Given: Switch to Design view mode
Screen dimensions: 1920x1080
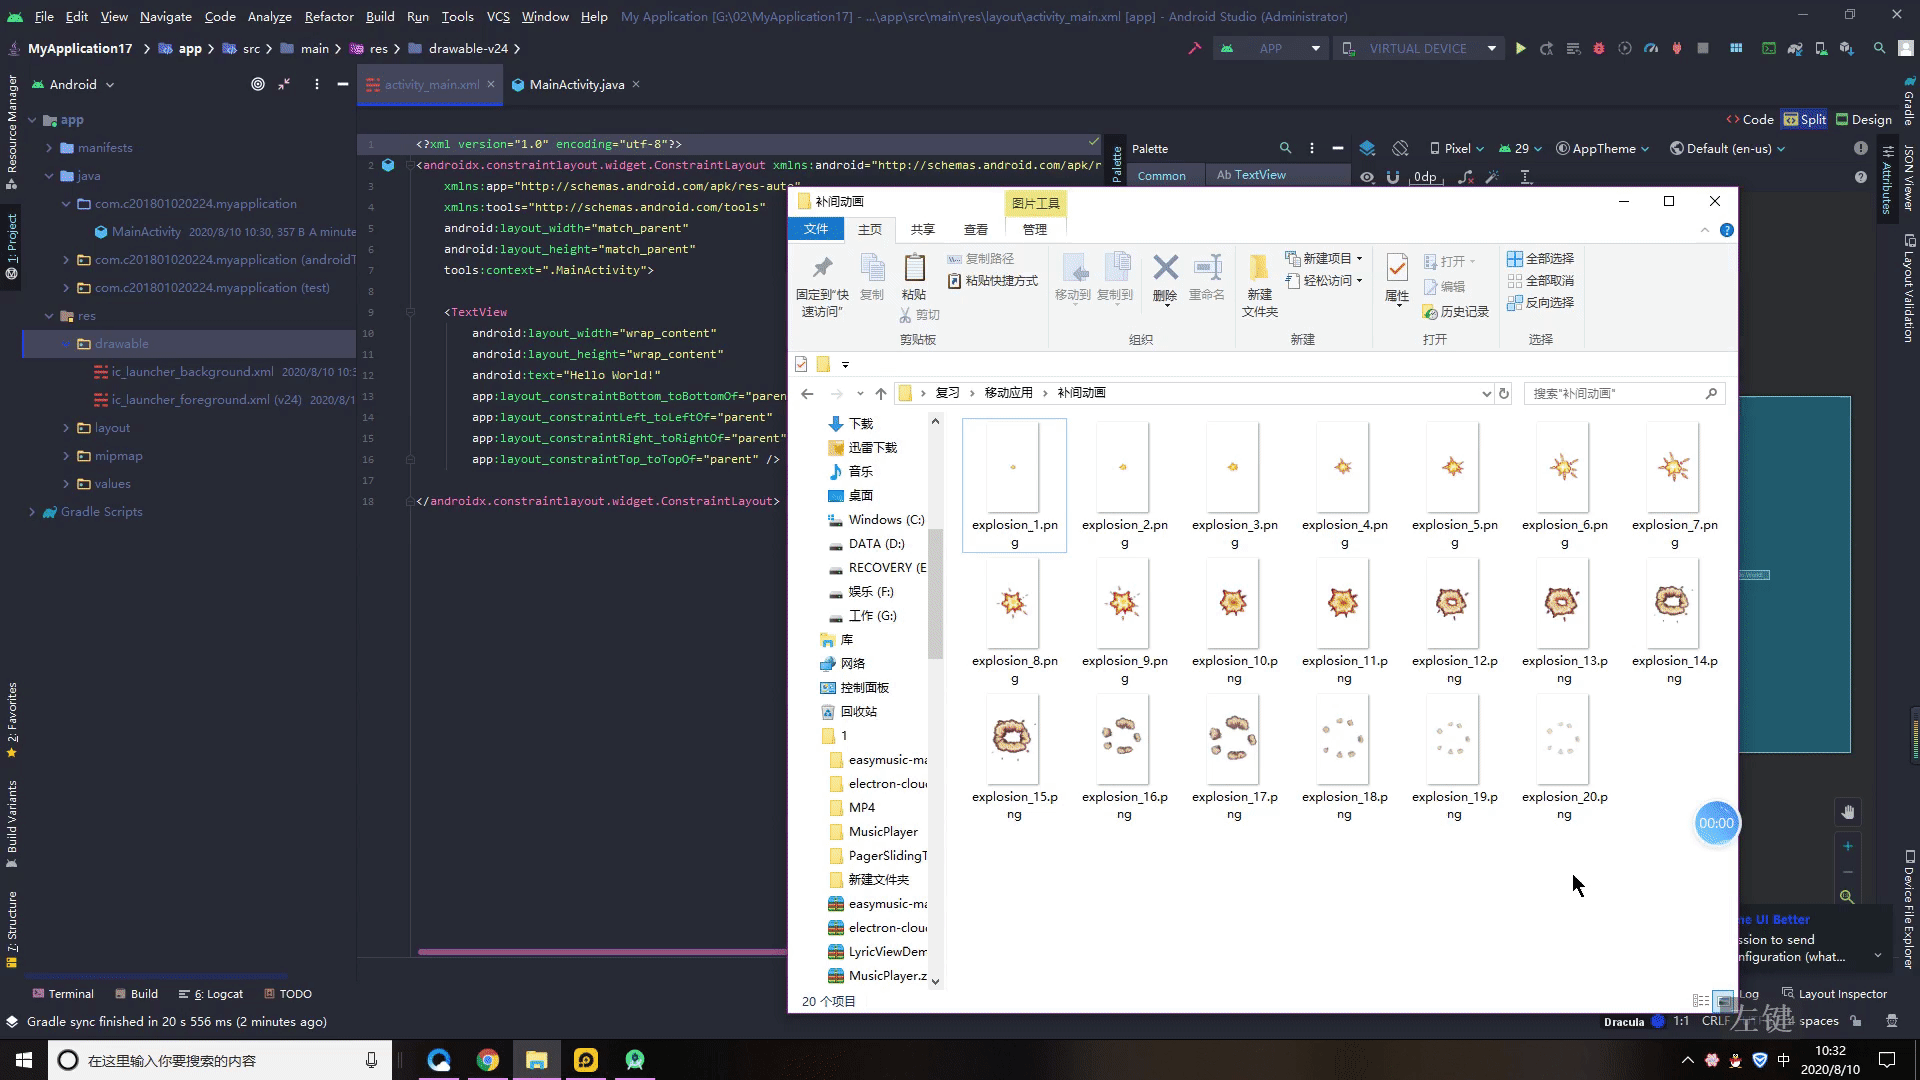Looking at the screenshot, I should point(1863,119).
